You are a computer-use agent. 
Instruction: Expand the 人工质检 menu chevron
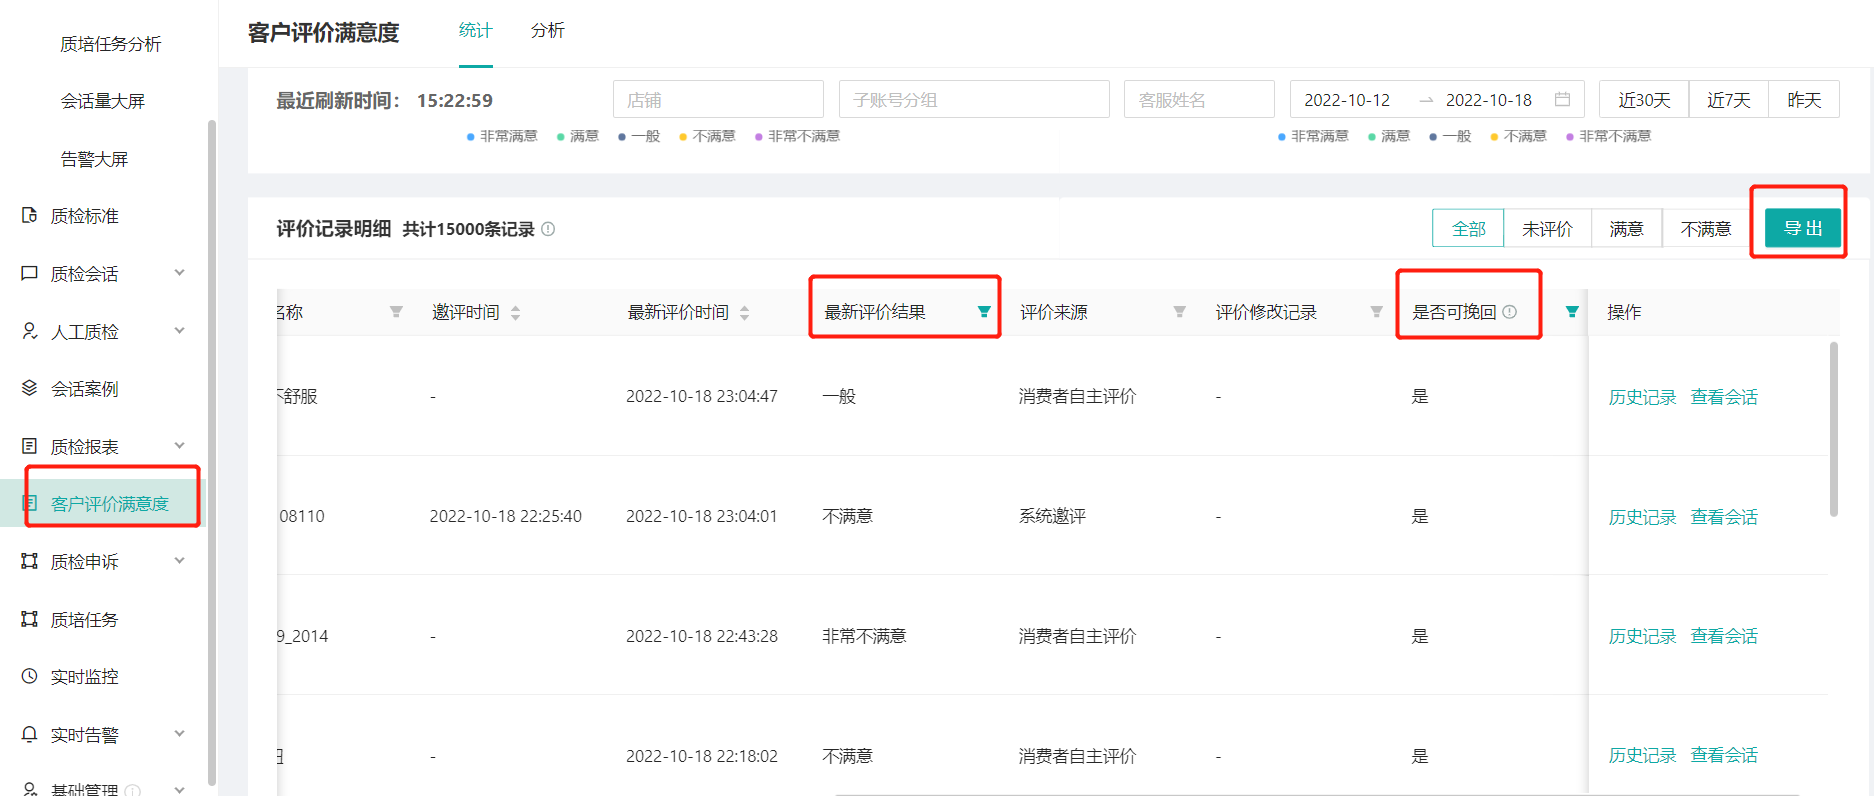click(x=180, y=330)
